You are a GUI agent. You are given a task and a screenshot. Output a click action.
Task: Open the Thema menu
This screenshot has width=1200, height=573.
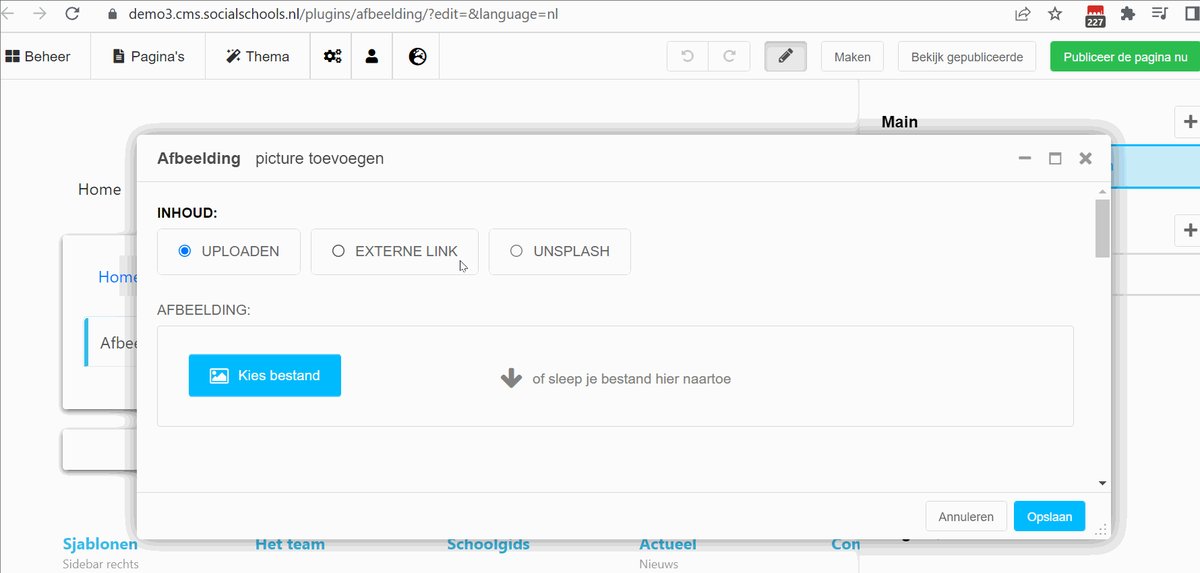258,56
